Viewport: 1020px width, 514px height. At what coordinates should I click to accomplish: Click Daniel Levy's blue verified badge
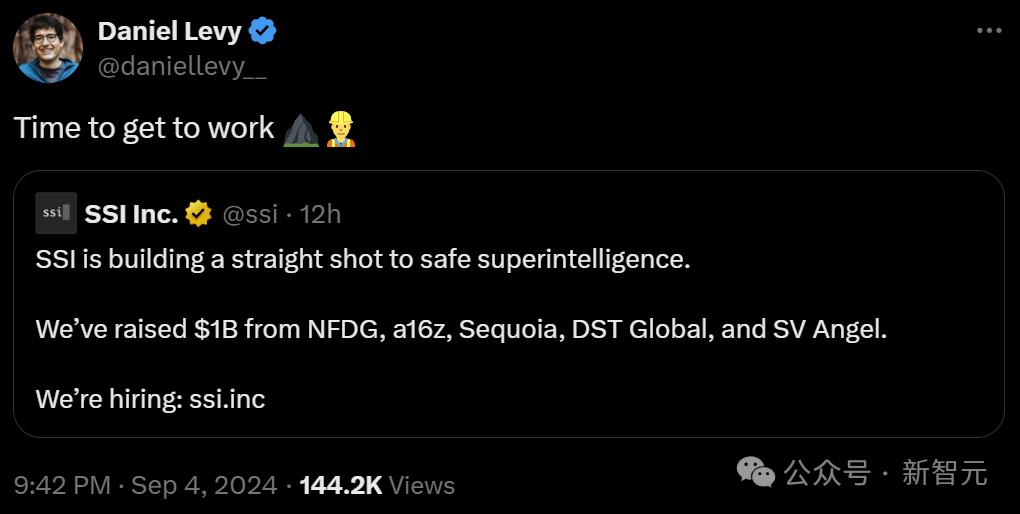[262, 32]
